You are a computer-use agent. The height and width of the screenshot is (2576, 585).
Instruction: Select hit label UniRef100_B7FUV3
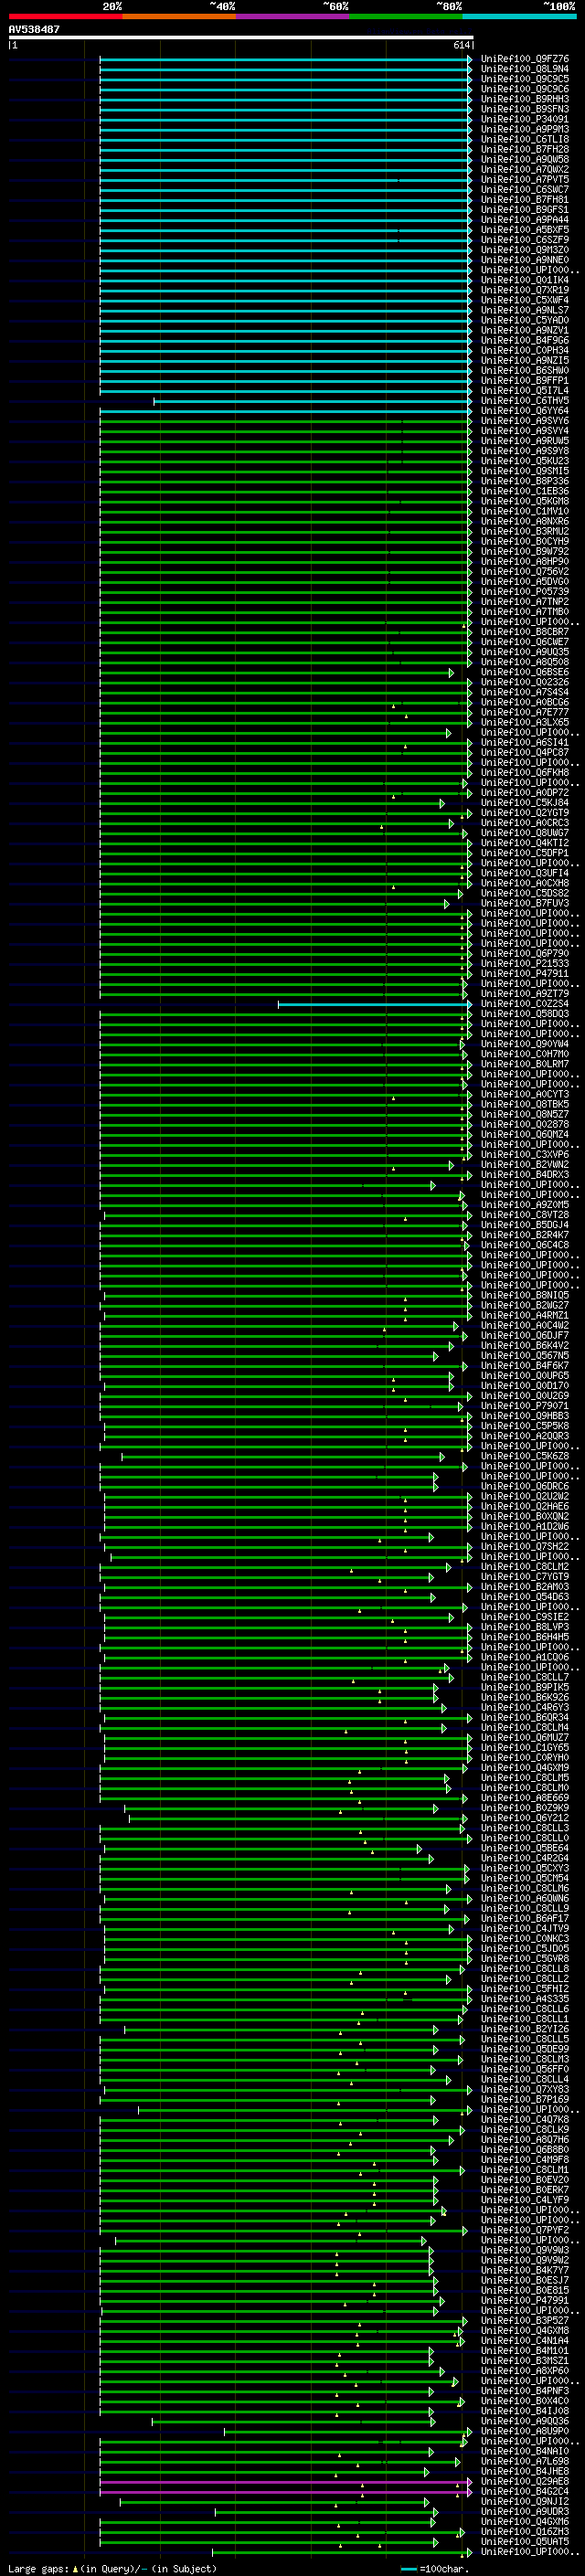pos(525,903)
